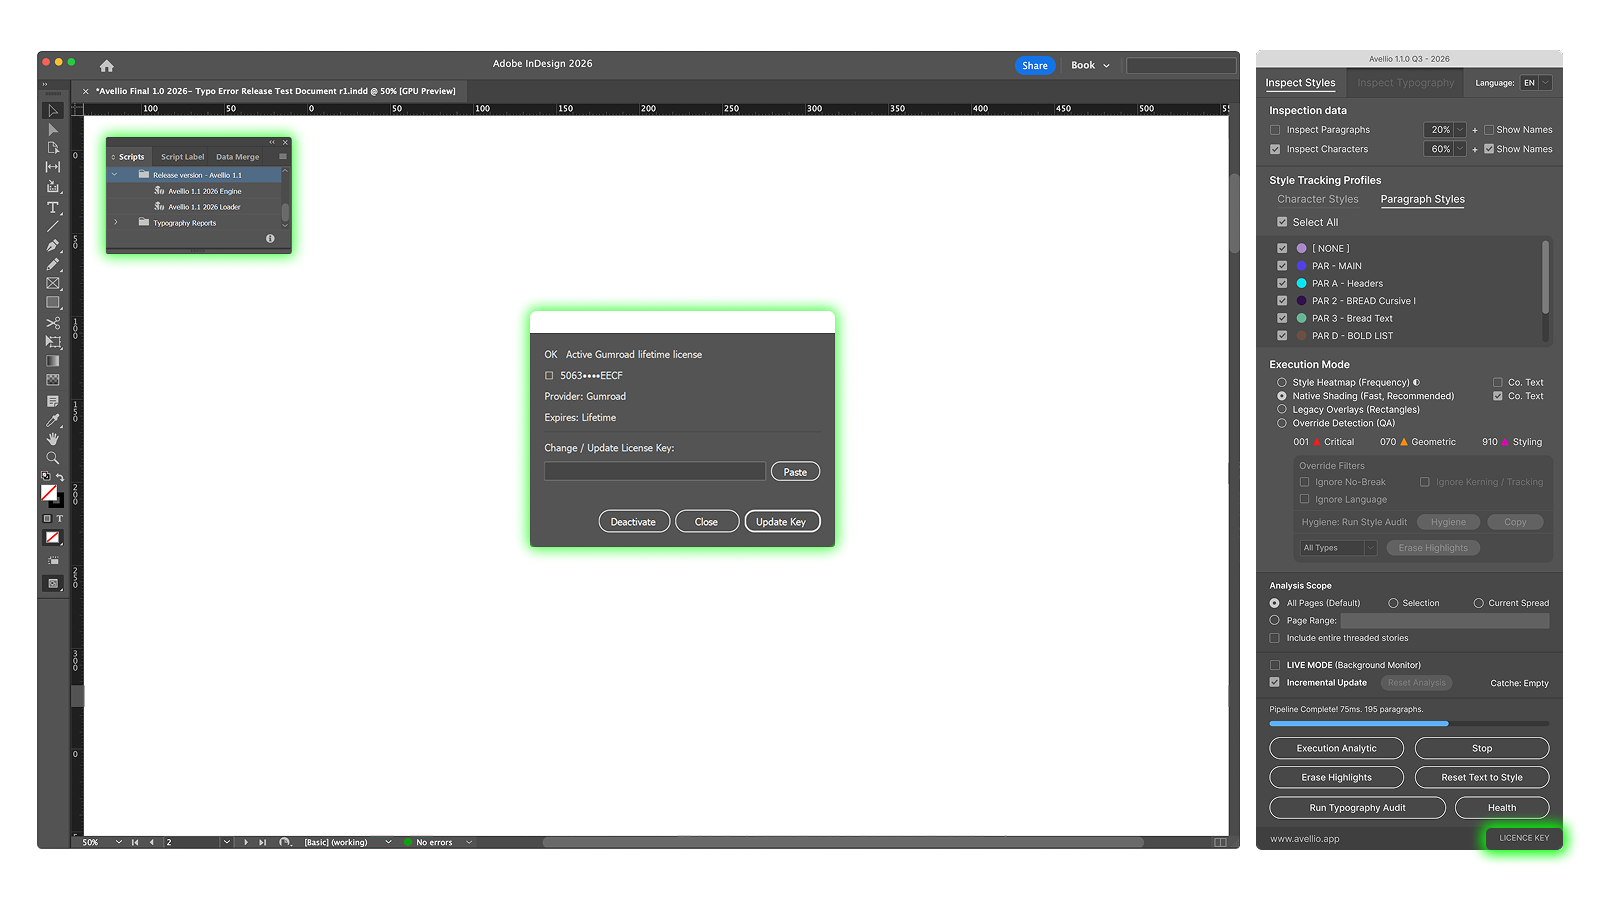The height and width of the screenshot is (900, 1600).
Task: Select the Gradient Feather tool
Action: coord(53,380)
